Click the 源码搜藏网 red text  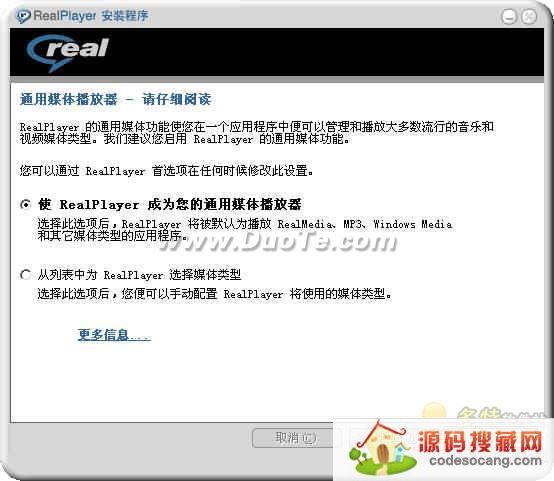point(480,441)
